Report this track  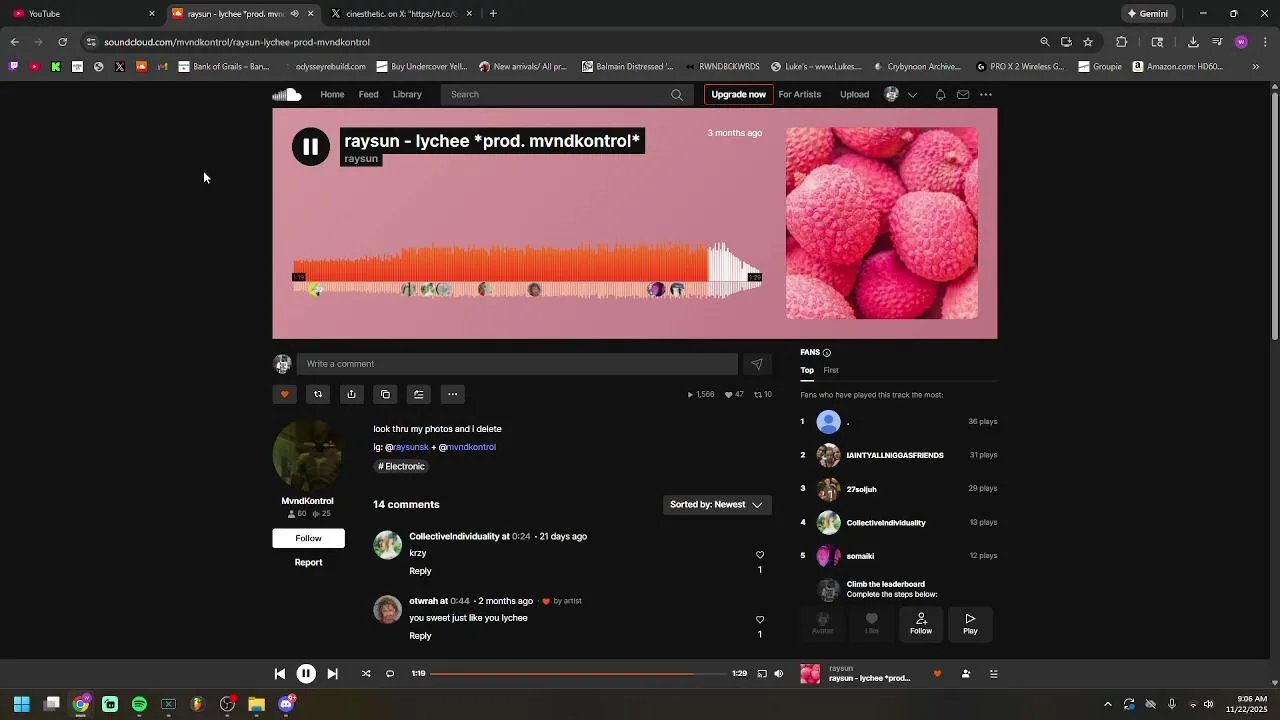click(308, 562)
